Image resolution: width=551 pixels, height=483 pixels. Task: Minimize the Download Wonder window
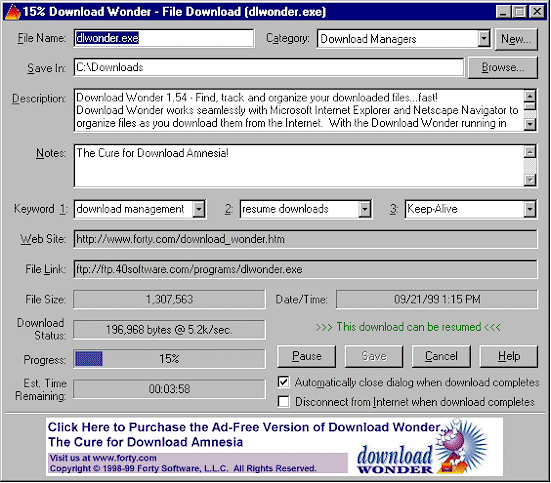tap(503, 12)
